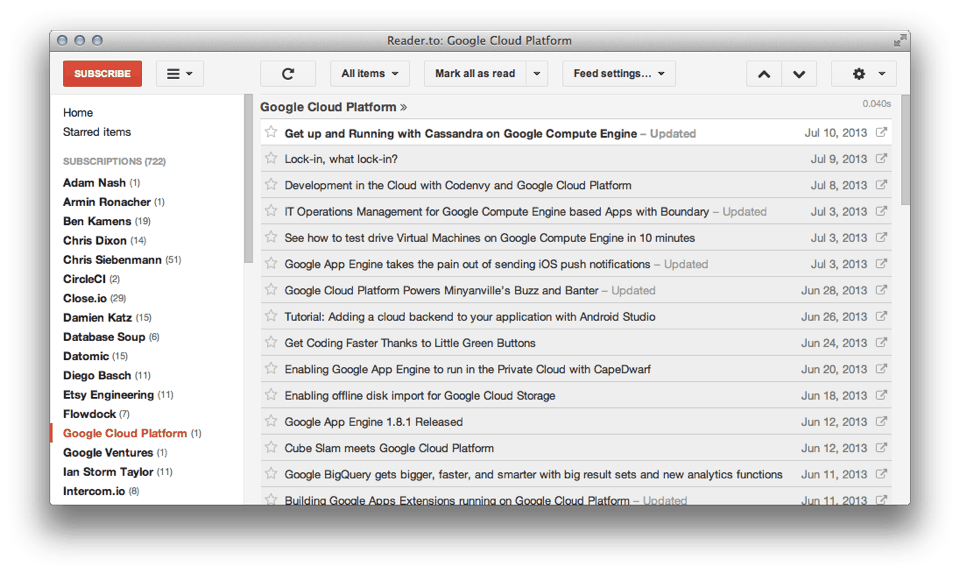
Task: Open App Engine 1.8.1 external link icon
Action: [881, 422]
